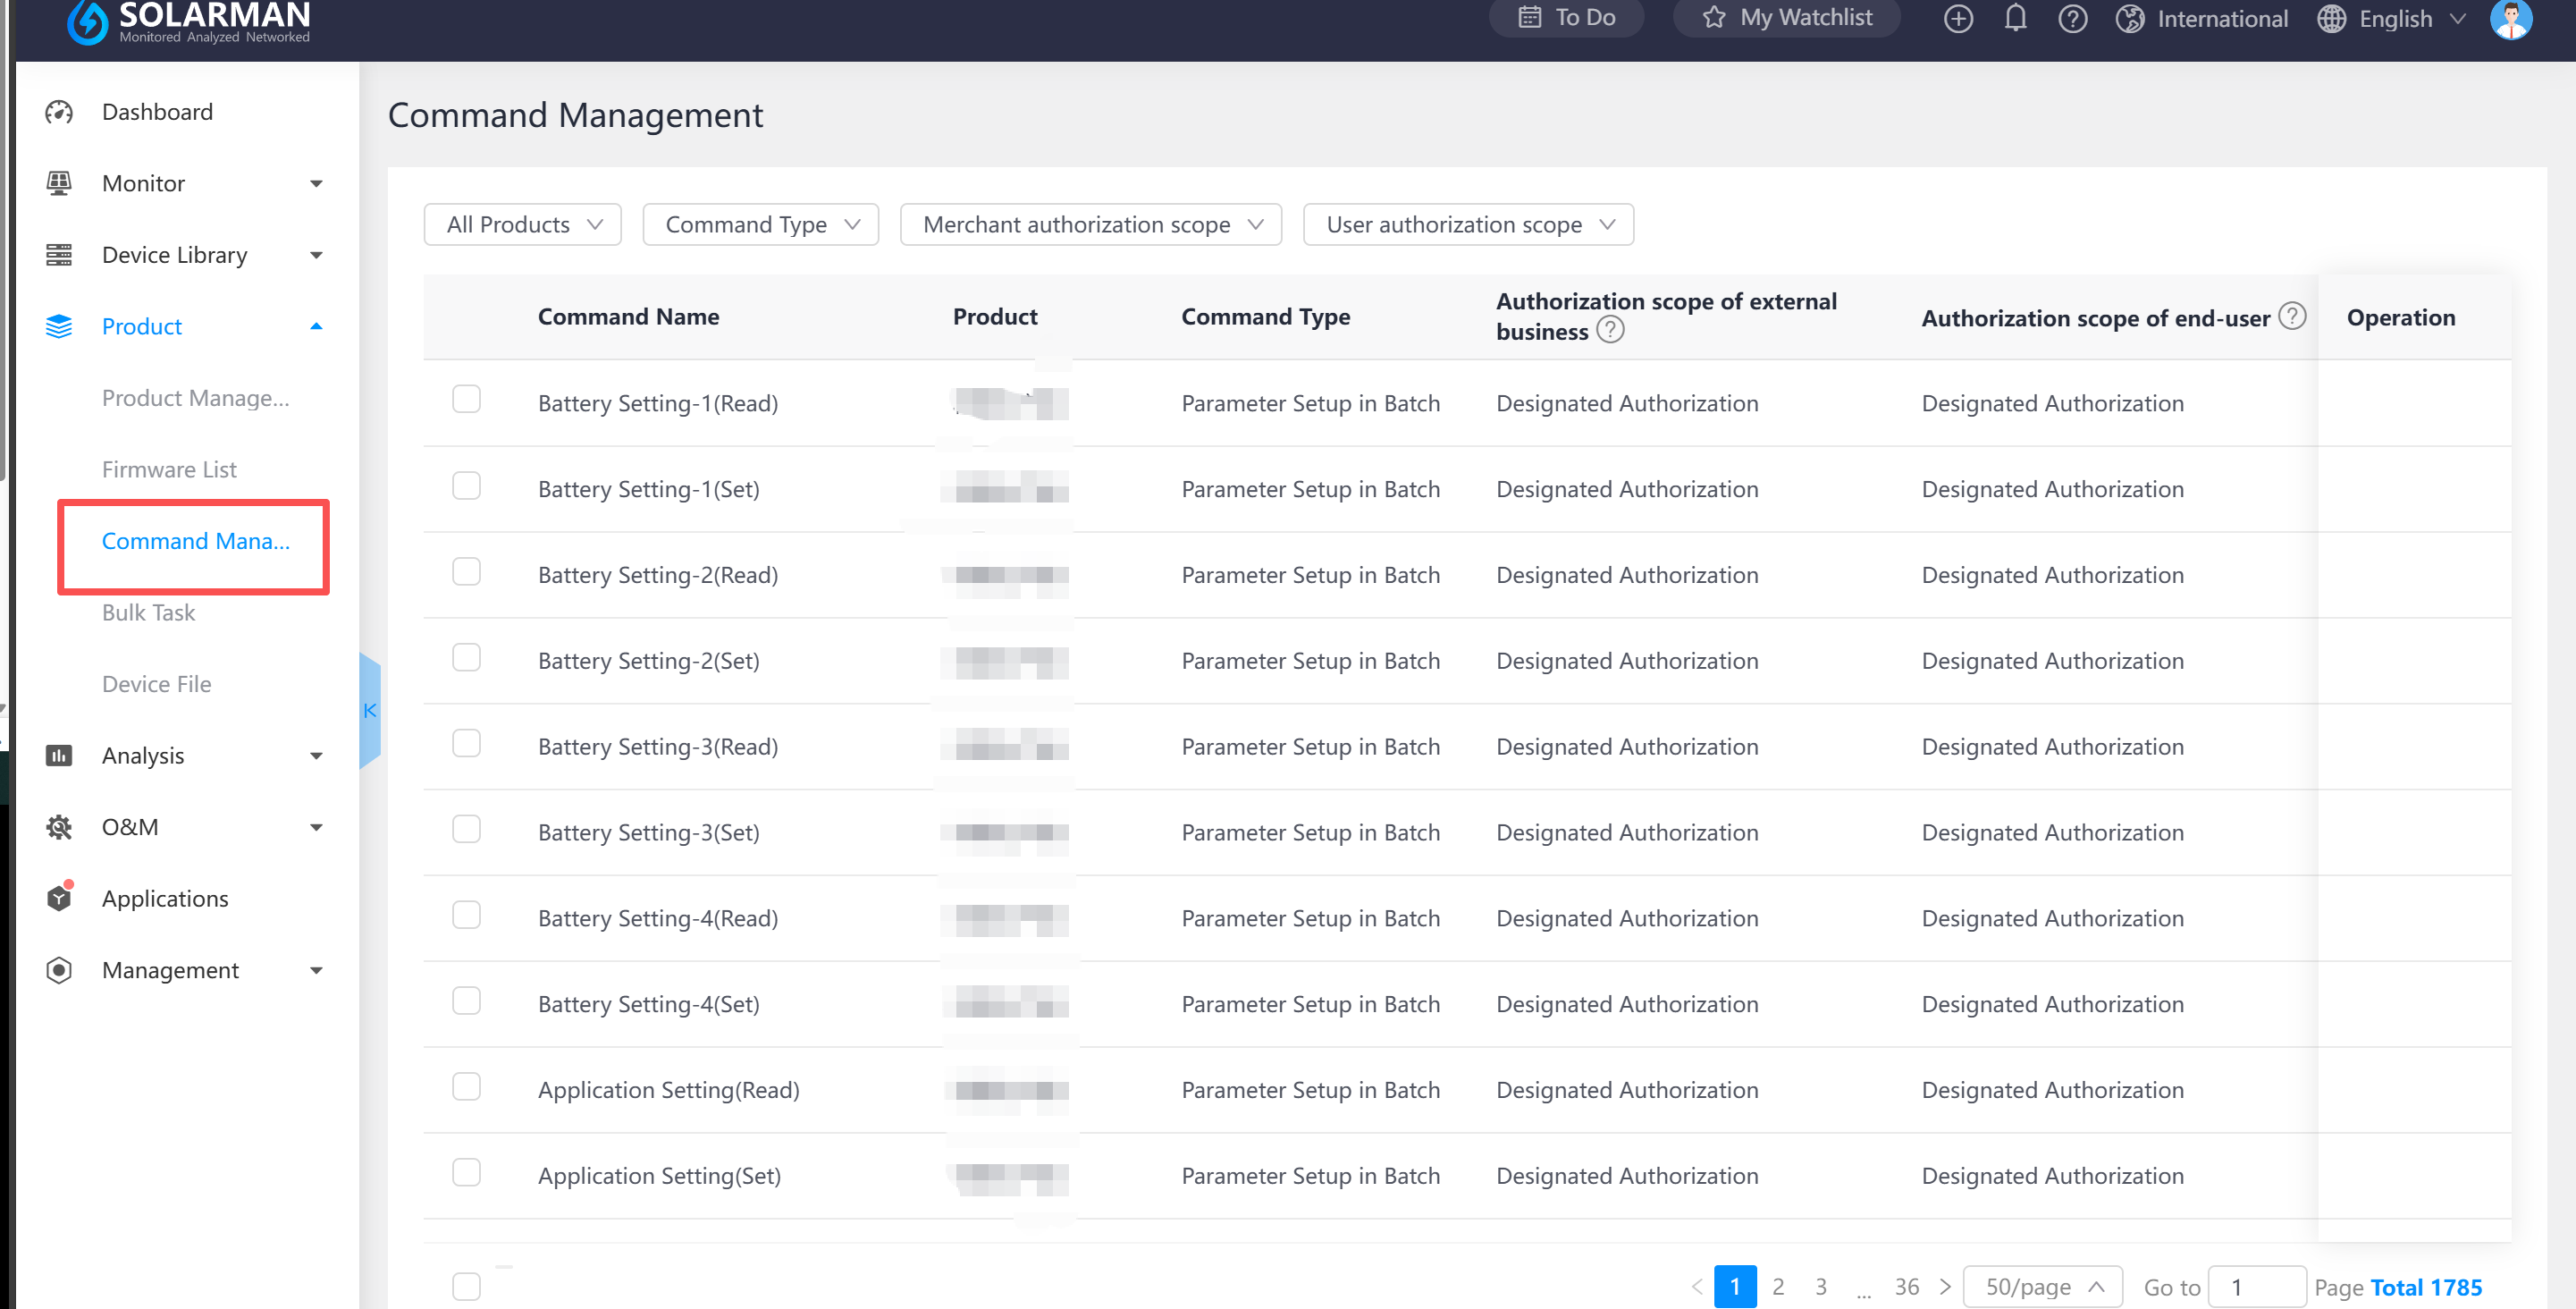The image size is (2576, 1309).
Task: Click the To Do button
Action: coord(1566,18)
